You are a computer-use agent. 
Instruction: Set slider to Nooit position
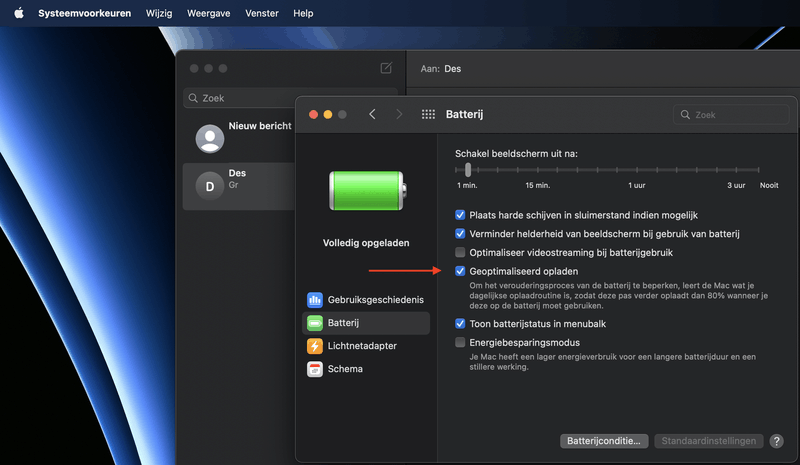pyautogui.click(x=759, y=170)
